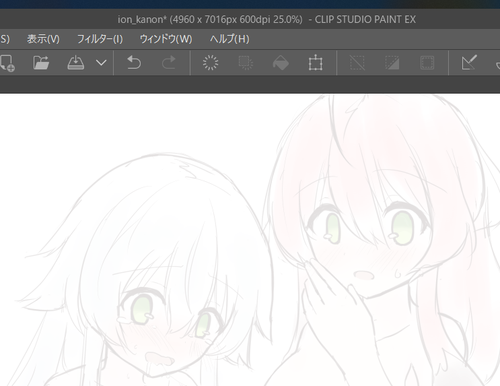Click the Show selection border icon
This screenshot has height=386, width=500.
427,63
